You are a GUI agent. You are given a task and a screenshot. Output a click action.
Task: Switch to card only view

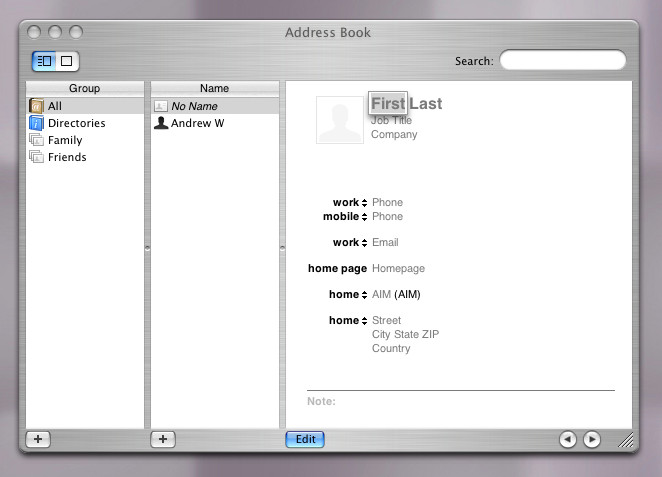coord(67,61)
